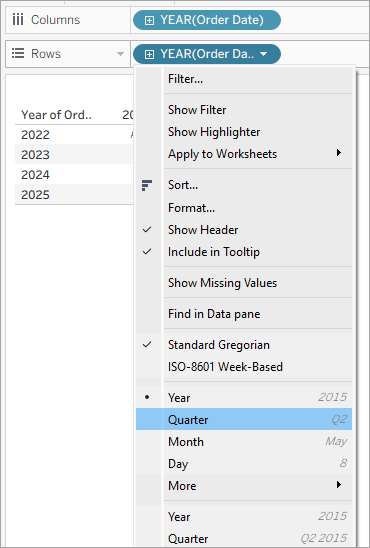Click the Columns shelf icon
The image size is (370, 548).
coord(18,20)
